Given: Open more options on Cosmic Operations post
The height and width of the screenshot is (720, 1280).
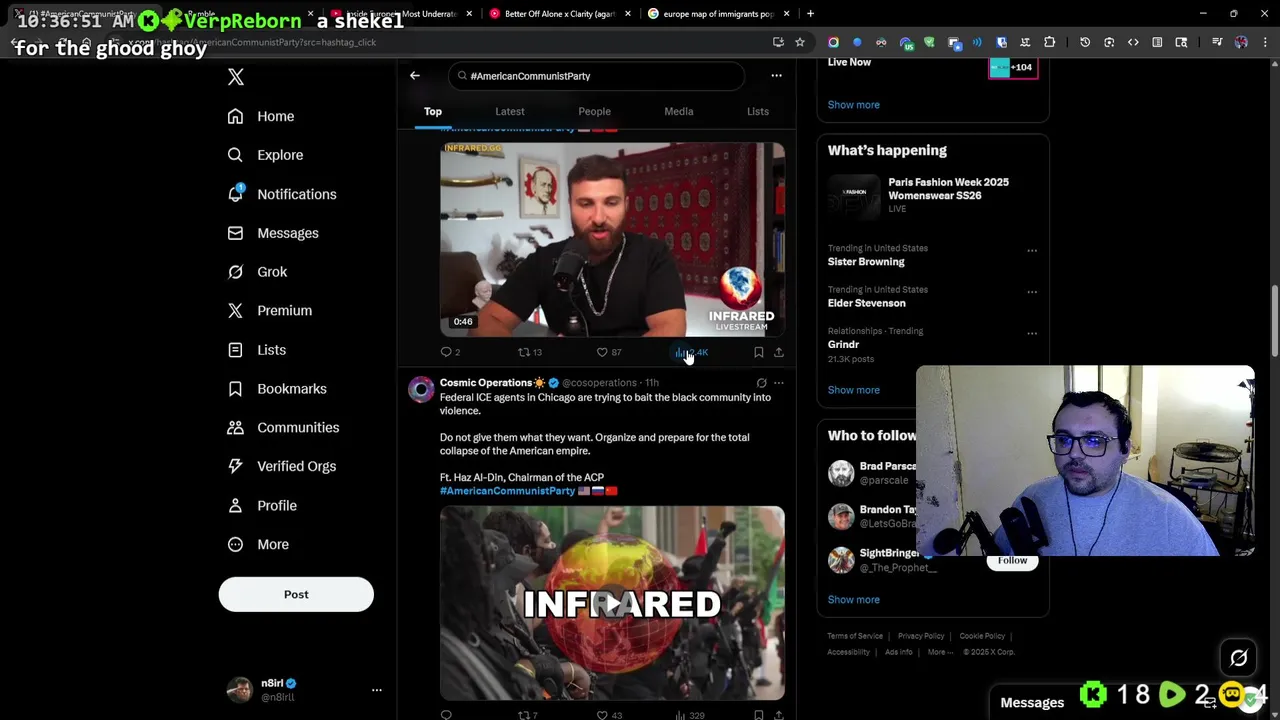Looking at the screenshot, I should coord(779,383).
